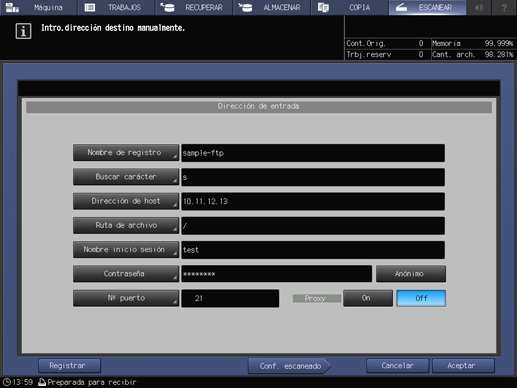Click the 13:59 time display
517x388 pixels.
pos(23,382)
